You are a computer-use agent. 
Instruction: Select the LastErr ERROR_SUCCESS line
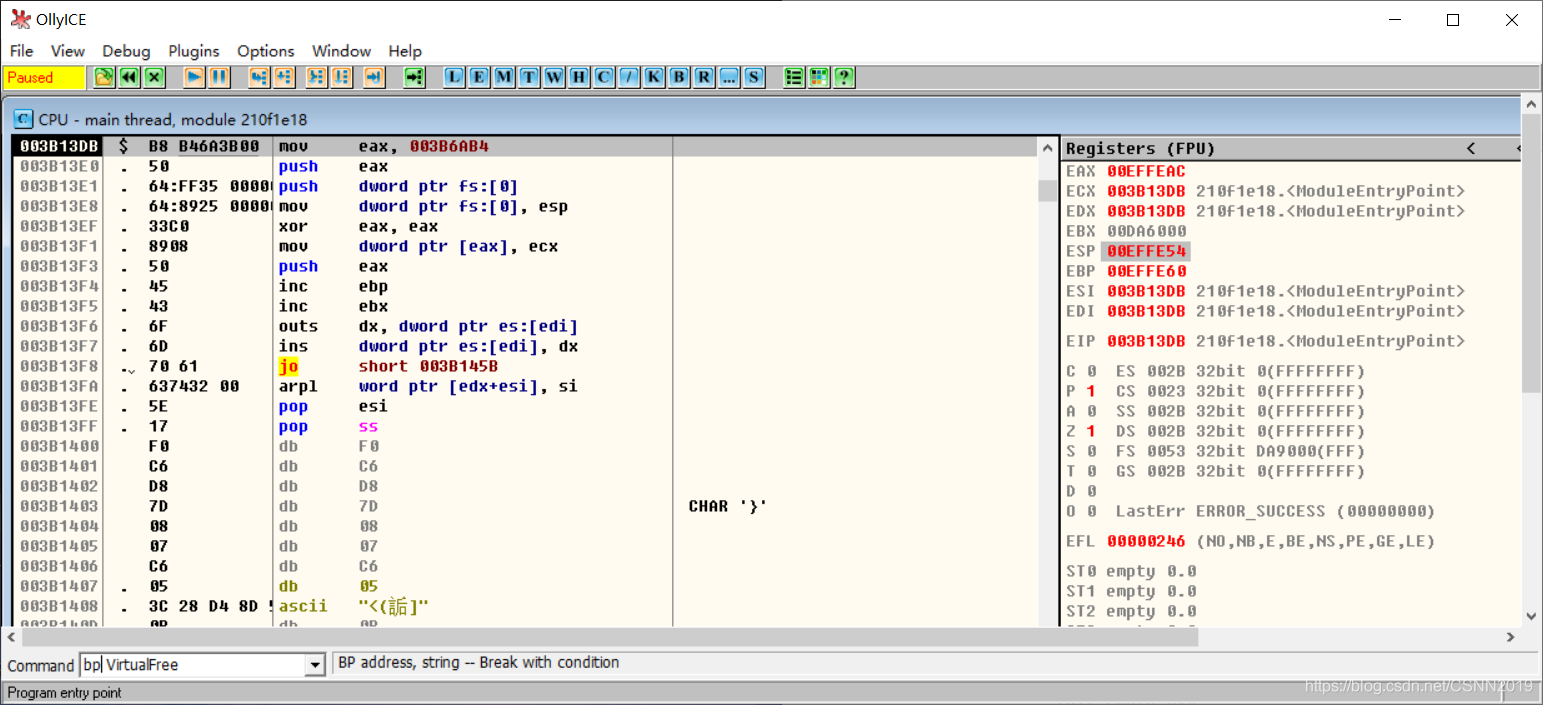click(1275, 511)
